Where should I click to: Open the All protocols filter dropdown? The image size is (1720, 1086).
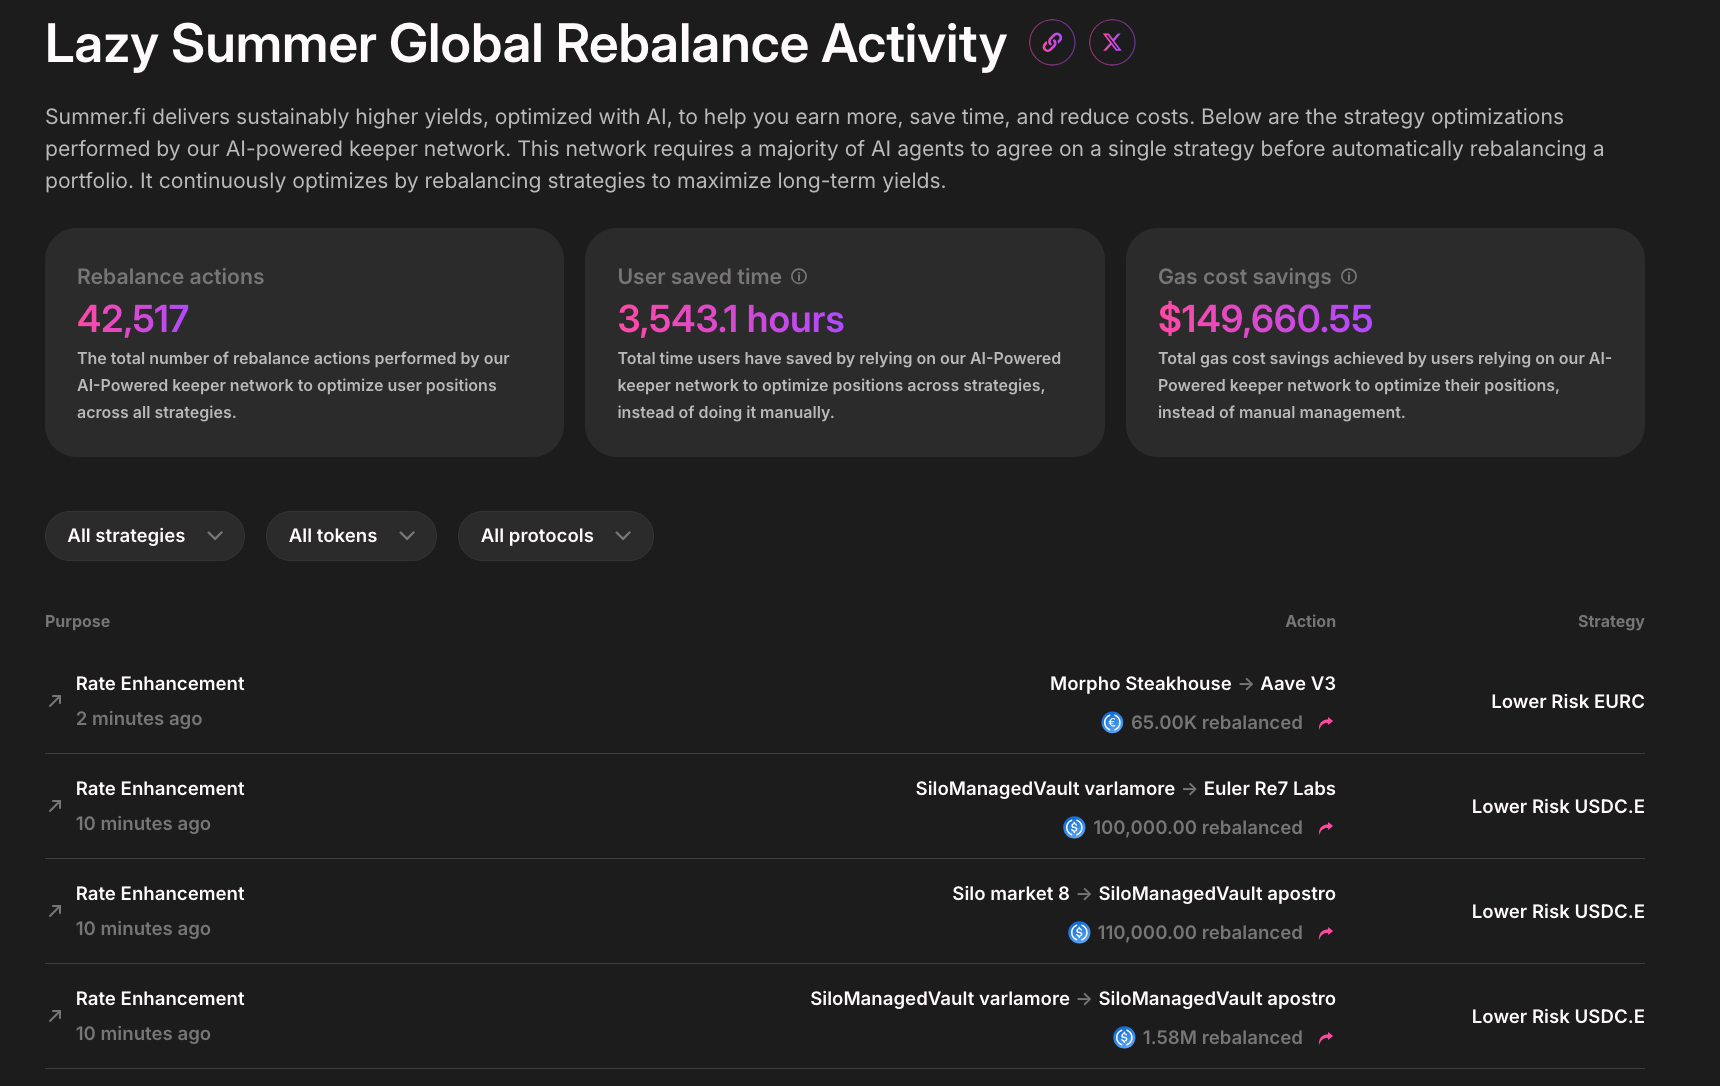click(555, 536)
